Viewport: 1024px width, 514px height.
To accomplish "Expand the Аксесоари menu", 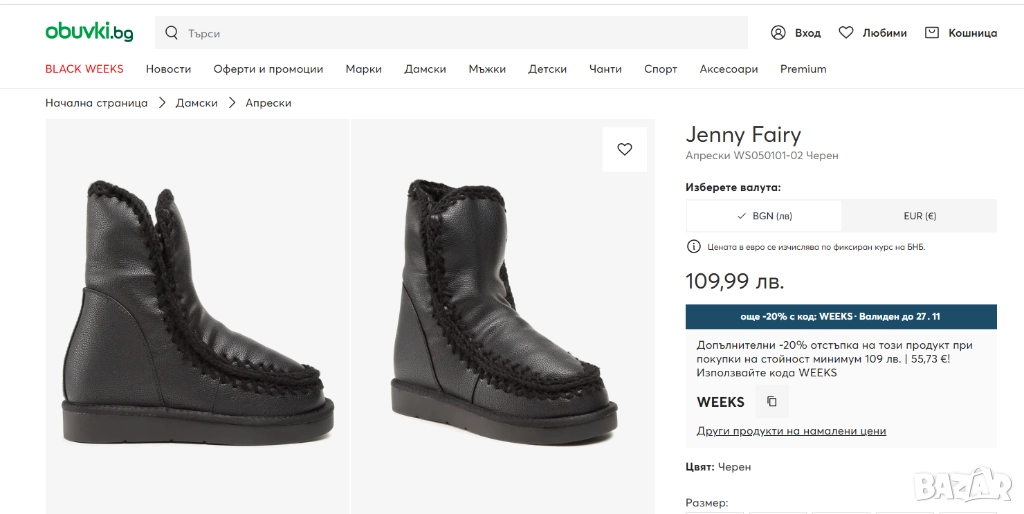I will point(728,69).
